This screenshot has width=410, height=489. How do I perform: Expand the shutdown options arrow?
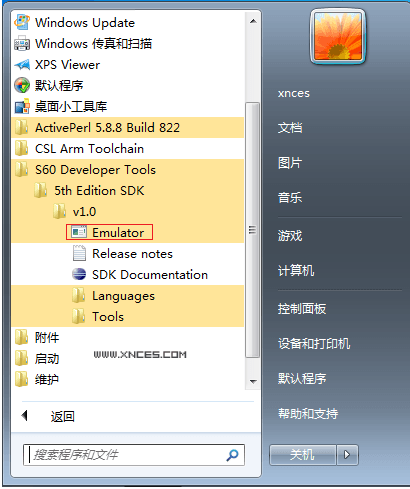click(347, 454)
